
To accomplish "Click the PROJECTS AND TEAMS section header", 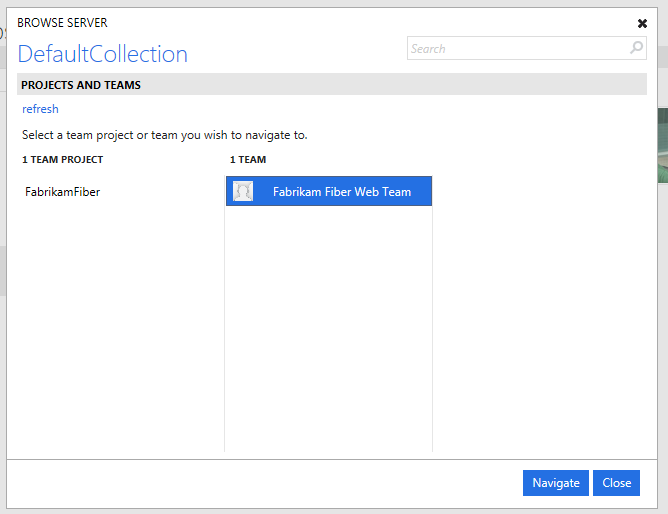I will point(81,85).
